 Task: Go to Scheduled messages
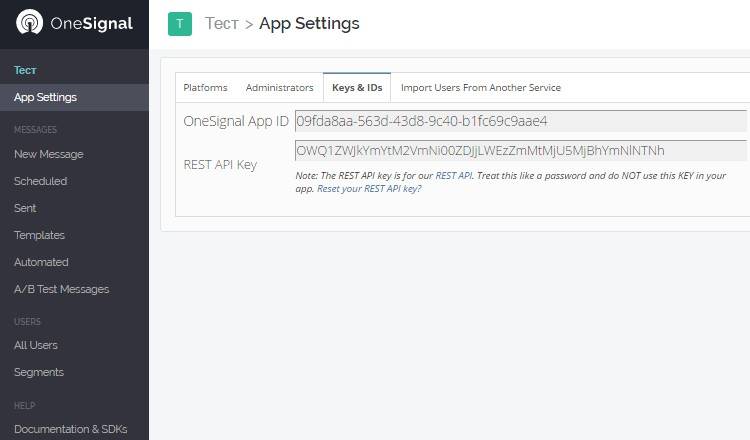pyautogui.click(x=41, y=181)
